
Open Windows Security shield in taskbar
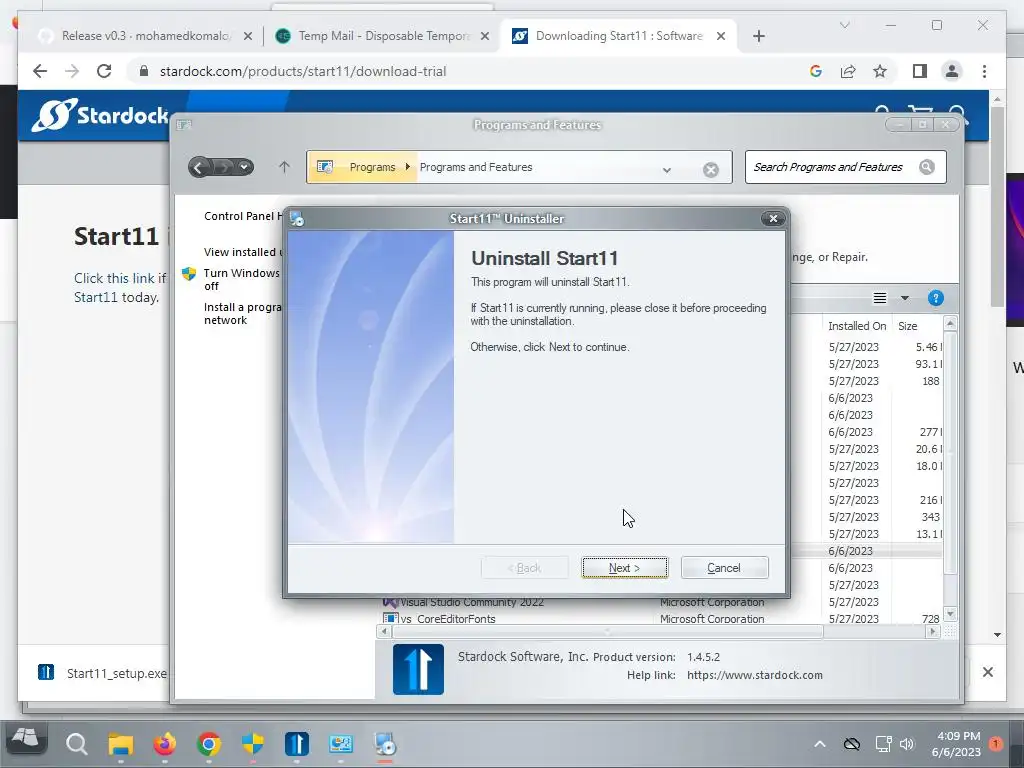click(253, 744)
